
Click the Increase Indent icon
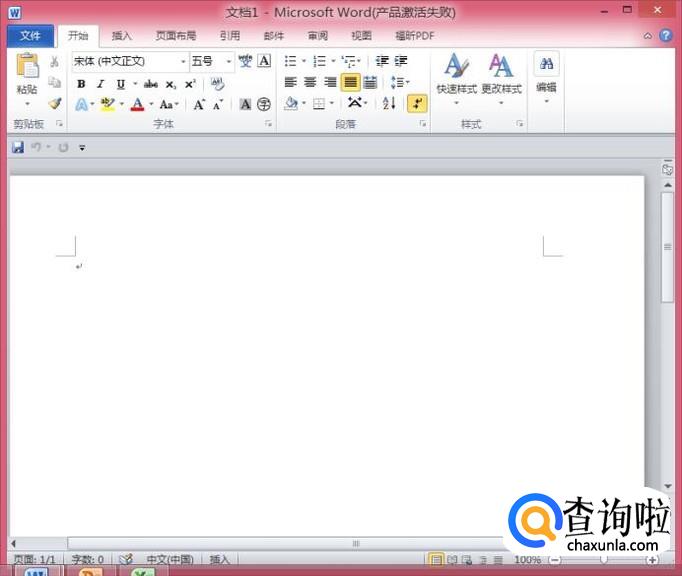tap(401, 61)
